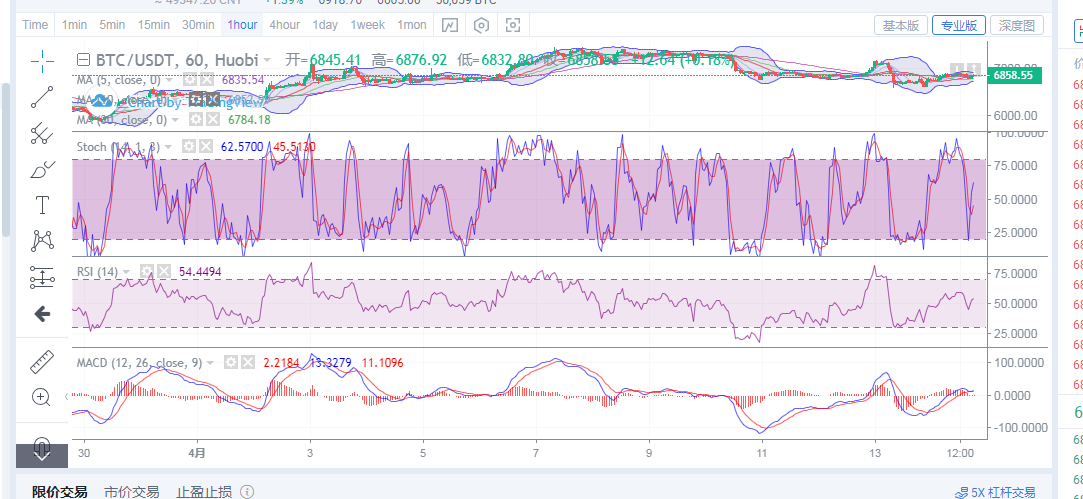The height and width of the screenshot is (499, 1083).
Task: Open the 市价交易 market trade tab
Action: [x=131, y=492]
